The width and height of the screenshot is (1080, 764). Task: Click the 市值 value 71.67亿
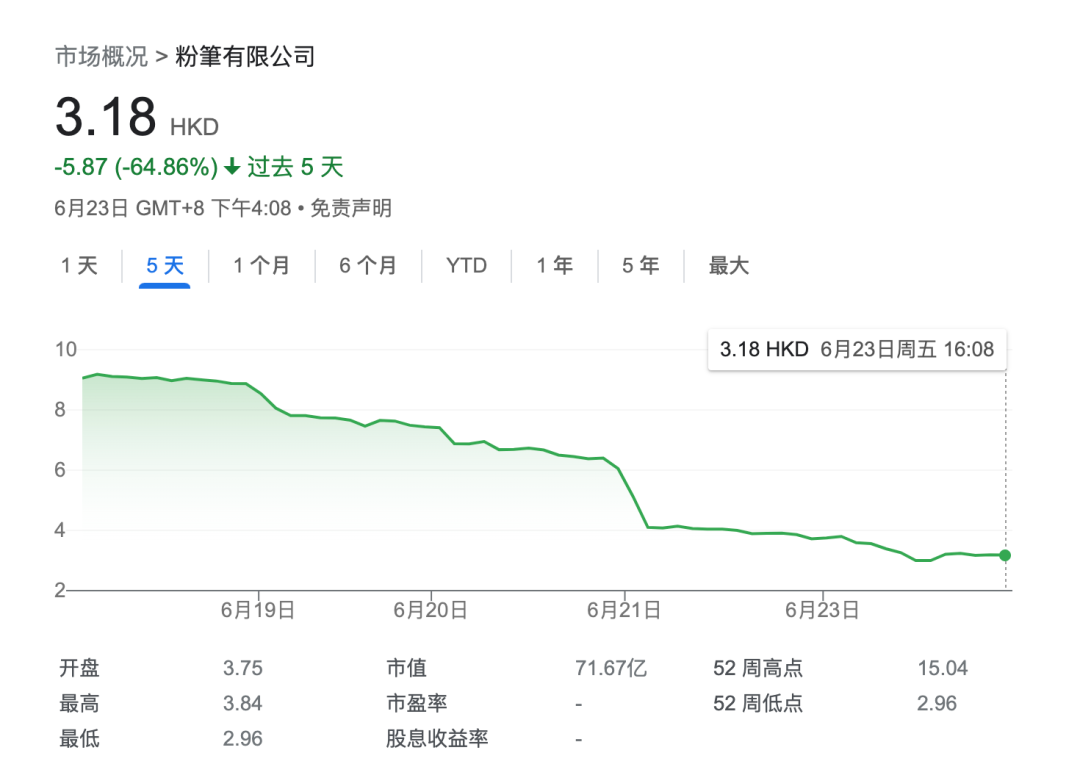[611, 668]
